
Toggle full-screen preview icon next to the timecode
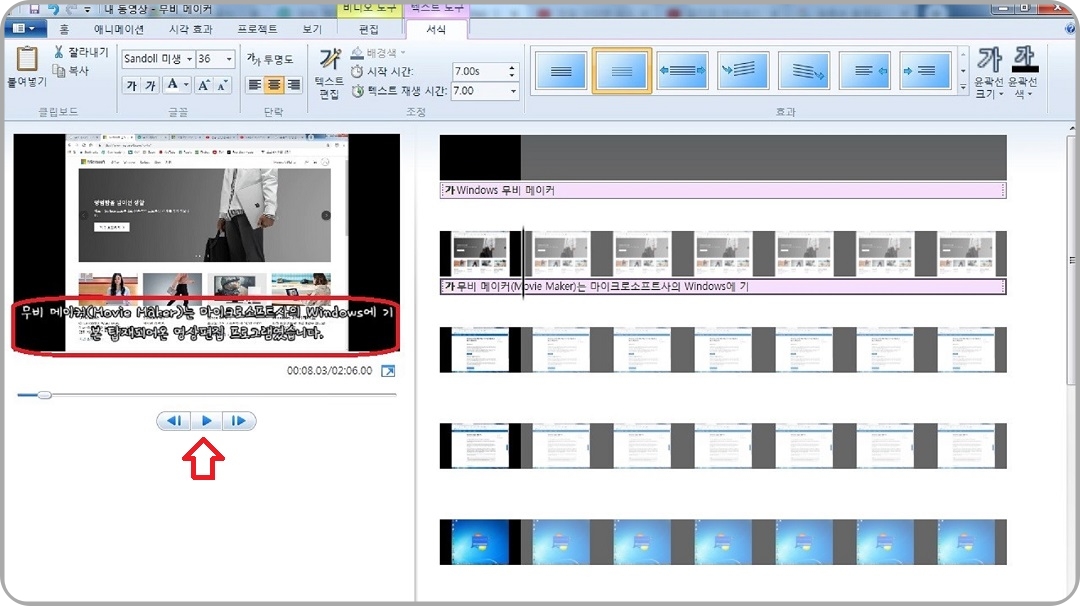pyautogui.click(x=388, y=371)
